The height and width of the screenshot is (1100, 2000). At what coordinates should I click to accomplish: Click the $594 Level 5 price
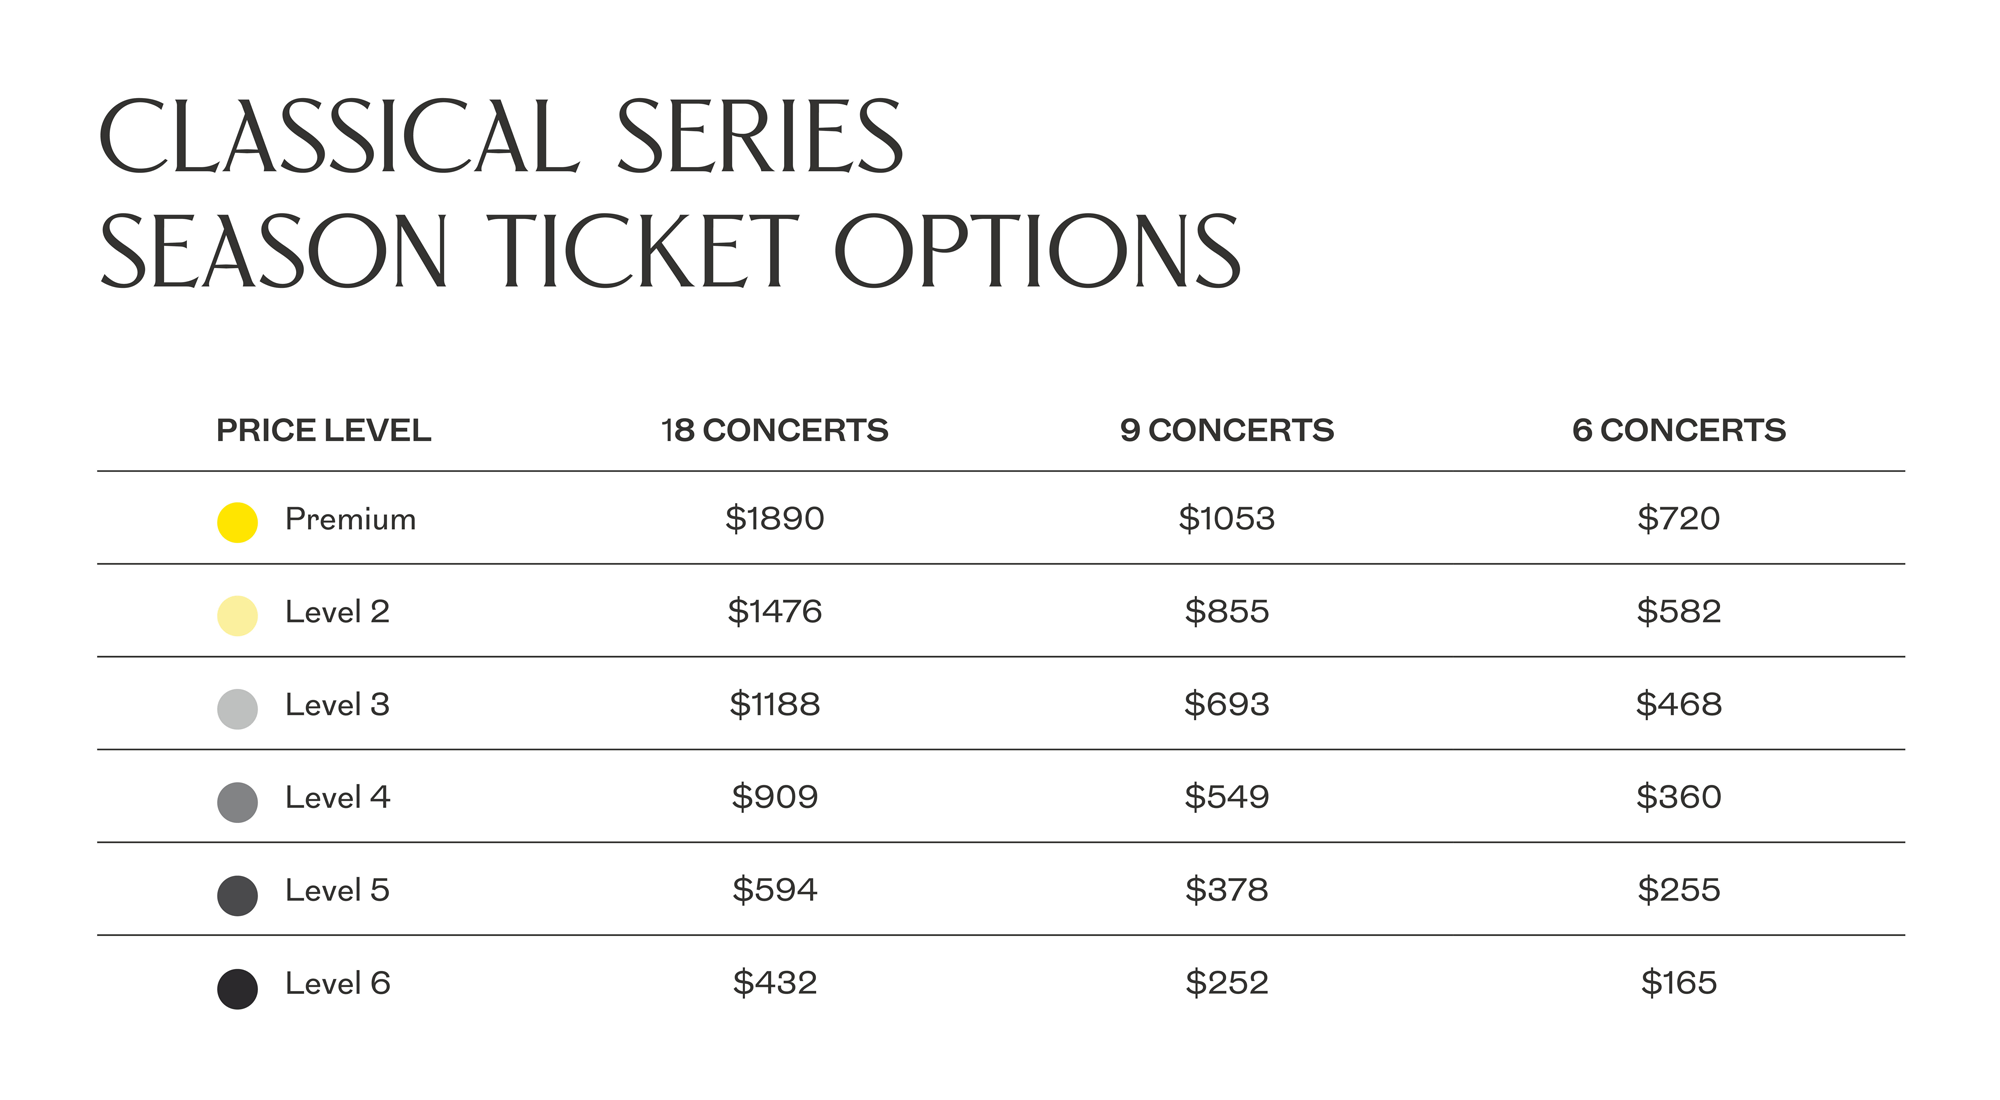[x=775, y=890]
